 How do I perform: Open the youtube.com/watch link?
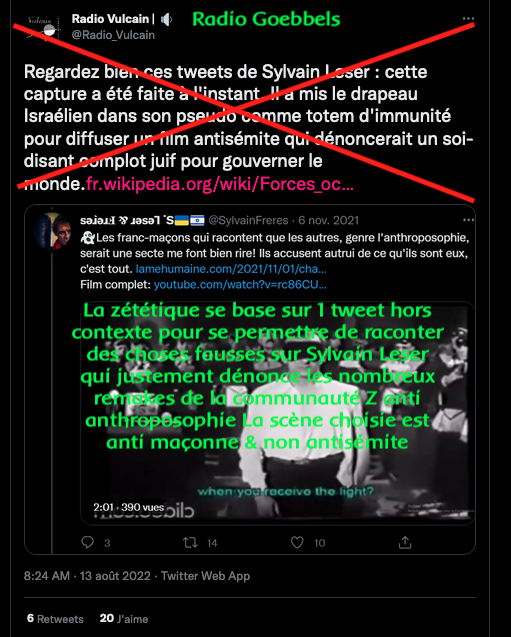pyautogui.click(x=240, y=284)
